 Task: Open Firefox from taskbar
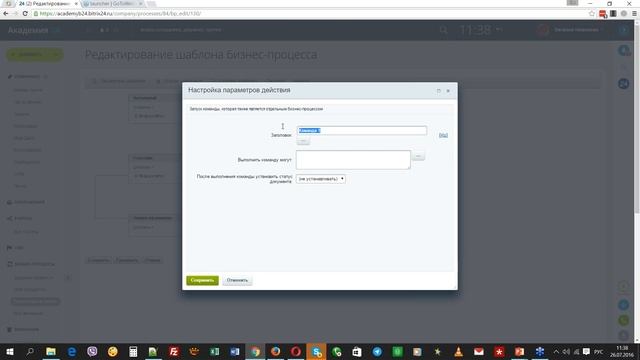[276, 351]
